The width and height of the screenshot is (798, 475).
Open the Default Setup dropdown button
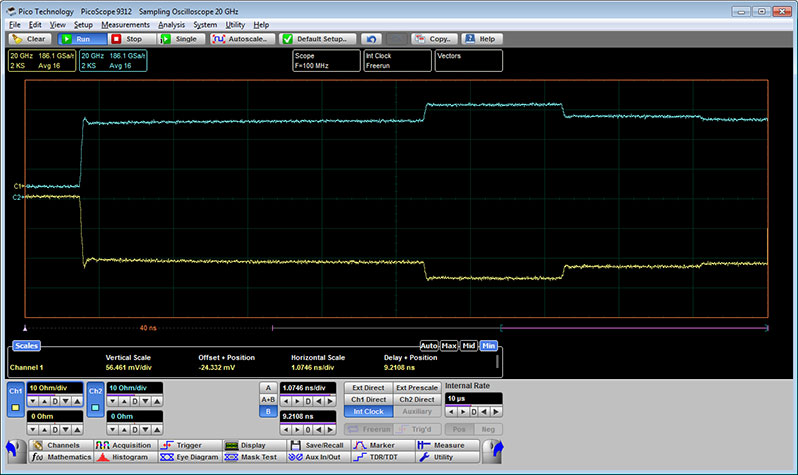pos(316,38)
